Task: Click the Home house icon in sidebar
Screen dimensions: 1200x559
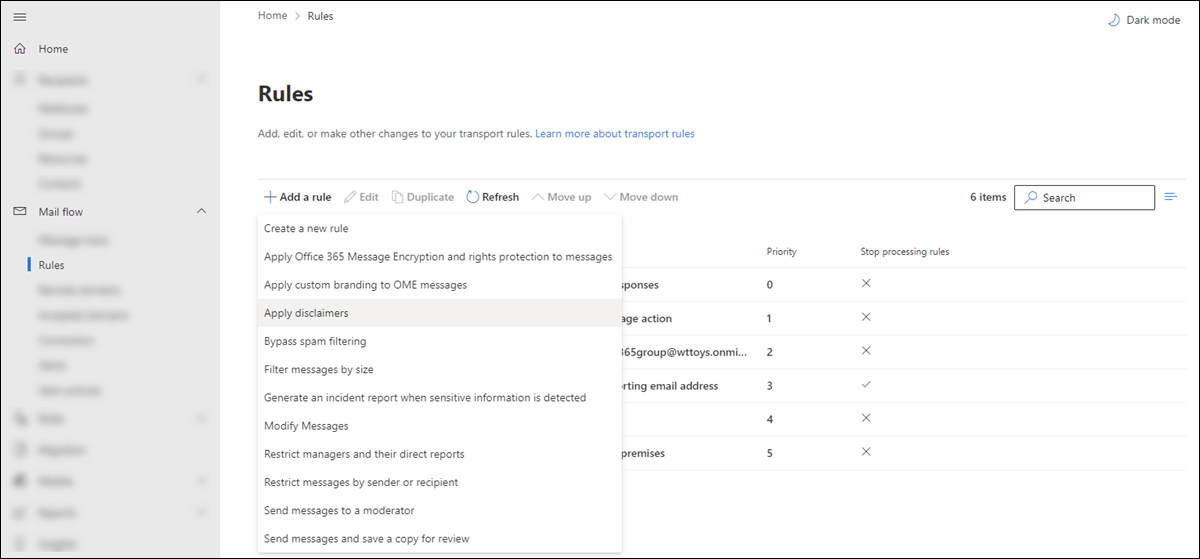Action: coord(20,49)
